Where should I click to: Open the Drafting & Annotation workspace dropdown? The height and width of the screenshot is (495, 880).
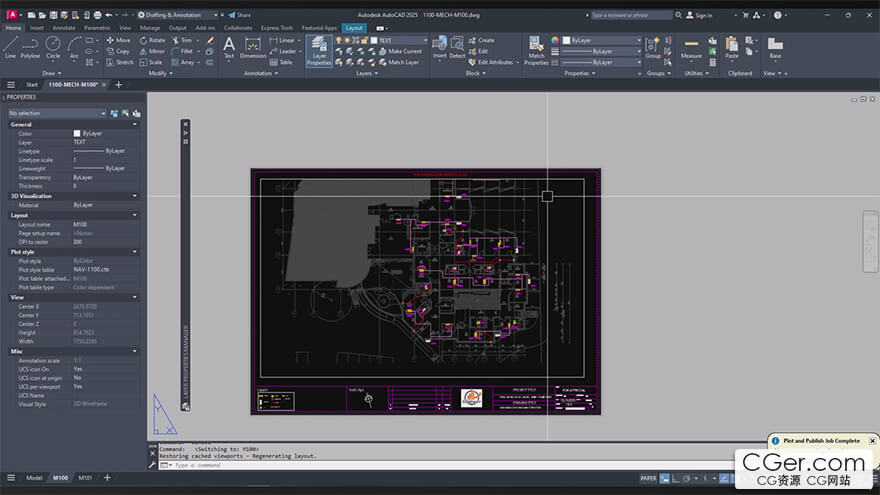181,15
